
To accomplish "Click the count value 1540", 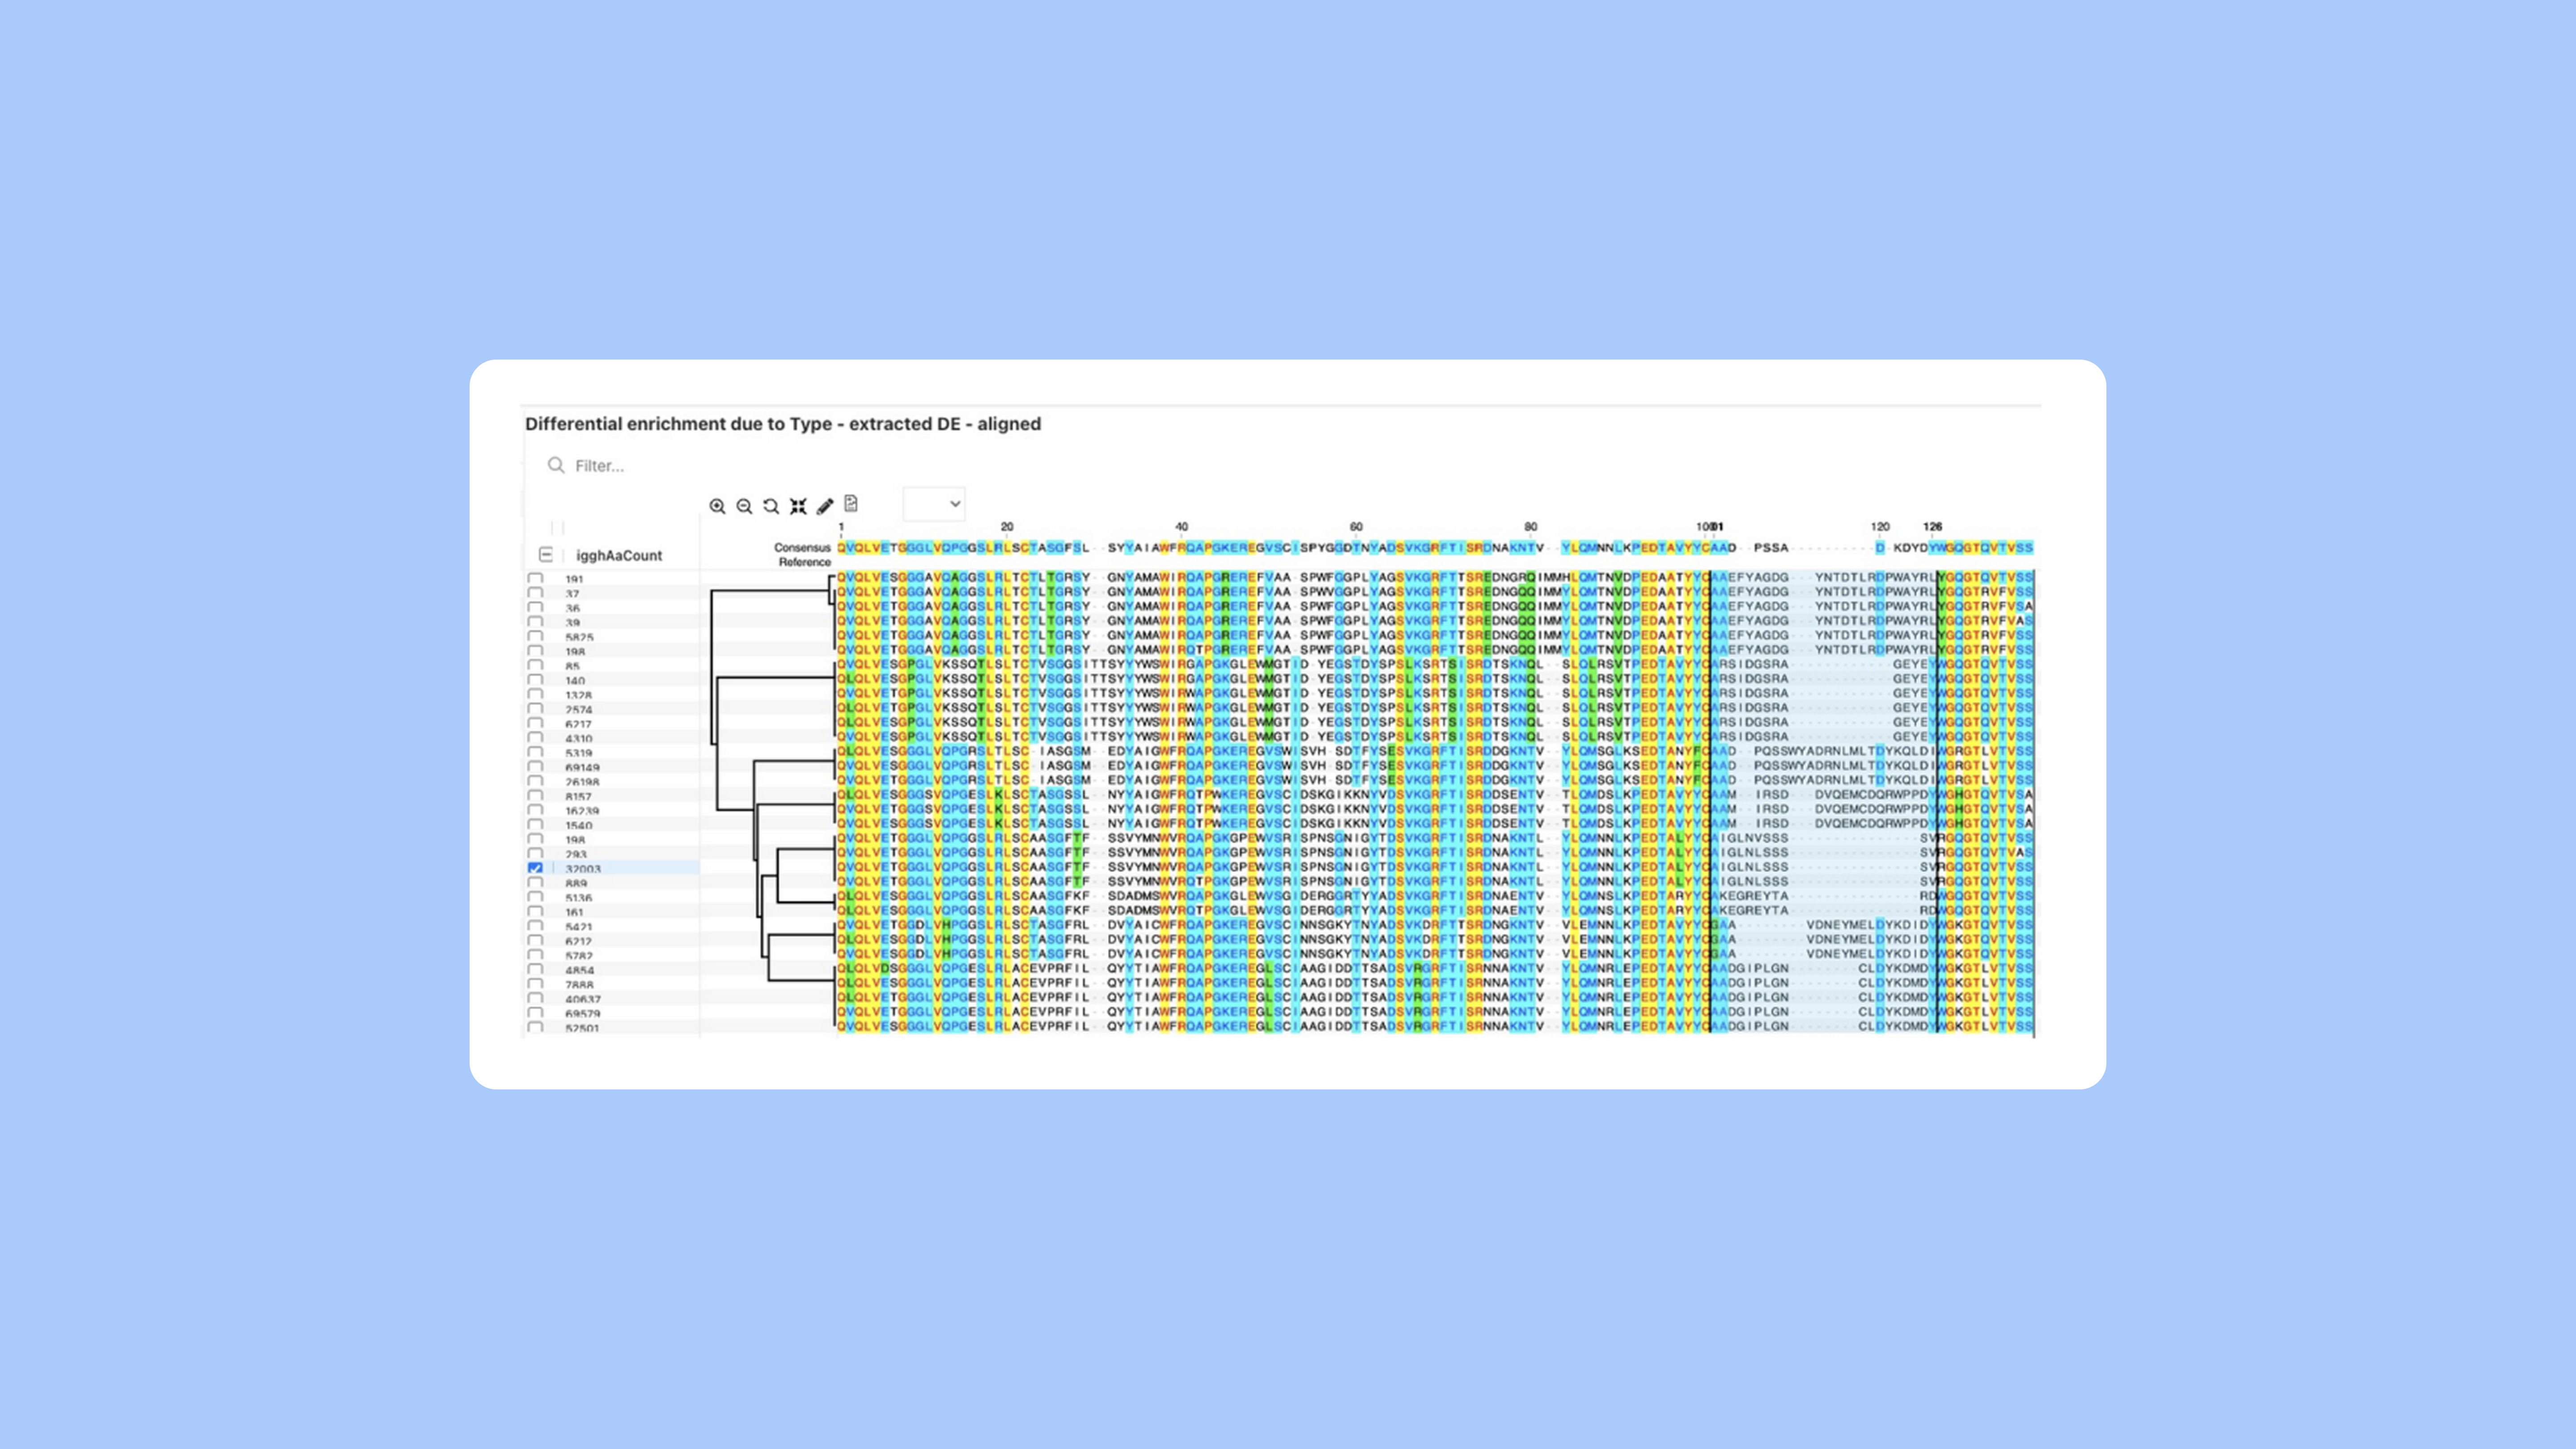I will (x=579, y=826).
